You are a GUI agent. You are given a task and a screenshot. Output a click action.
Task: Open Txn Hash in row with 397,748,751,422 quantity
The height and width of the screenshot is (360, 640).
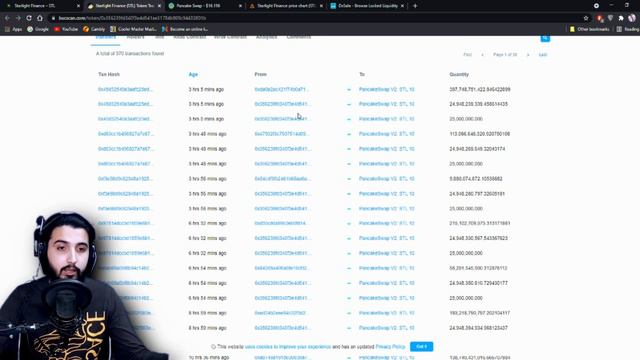coord(125,89)
